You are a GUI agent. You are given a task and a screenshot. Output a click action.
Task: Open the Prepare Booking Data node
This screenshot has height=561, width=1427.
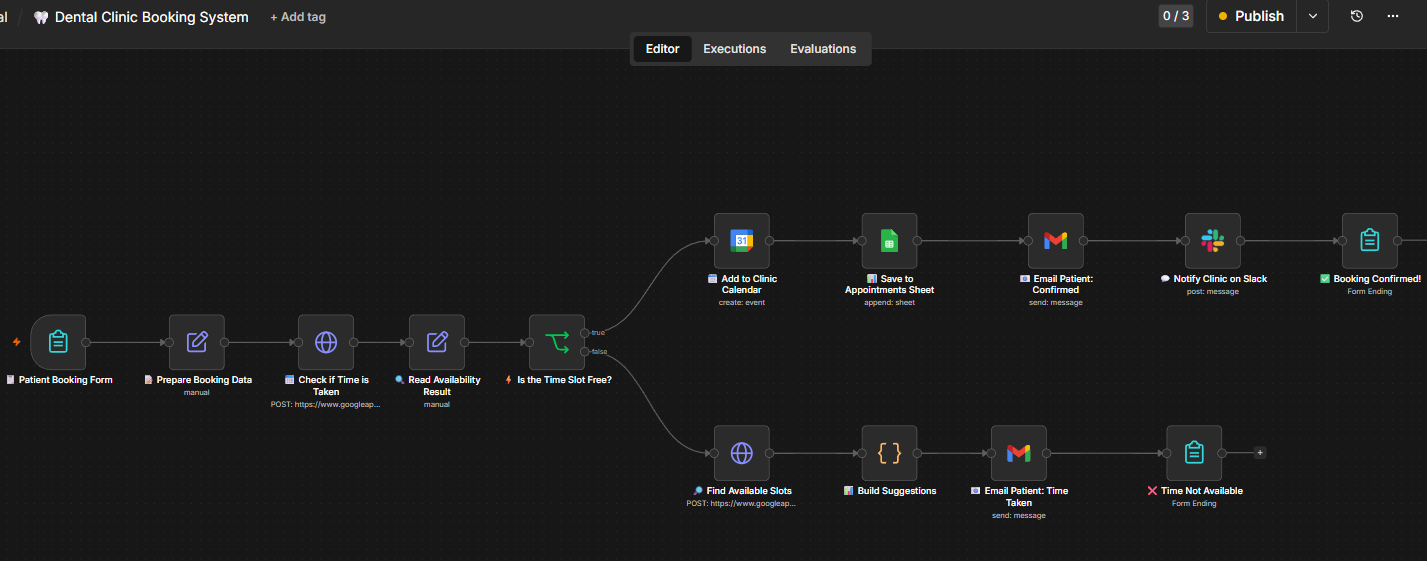point(197,342)
